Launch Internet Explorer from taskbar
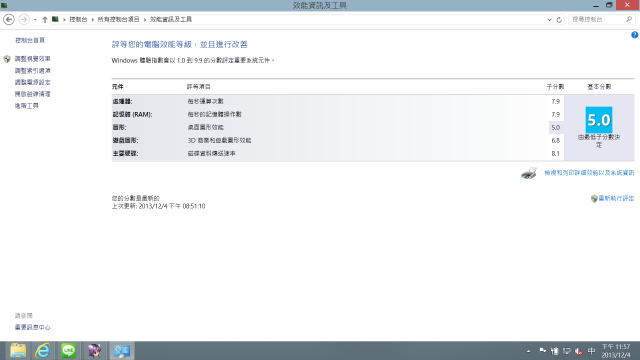 click(x=43, y=351)
